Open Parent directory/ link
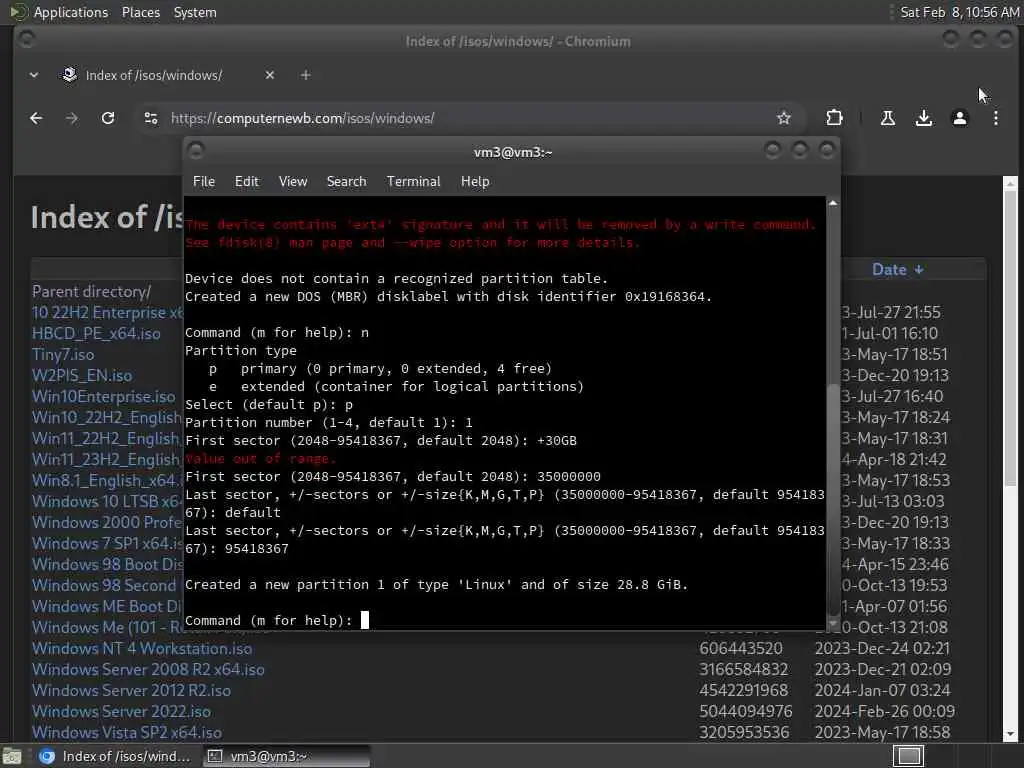The image size is (1024, 768). [x=91, y=291]
